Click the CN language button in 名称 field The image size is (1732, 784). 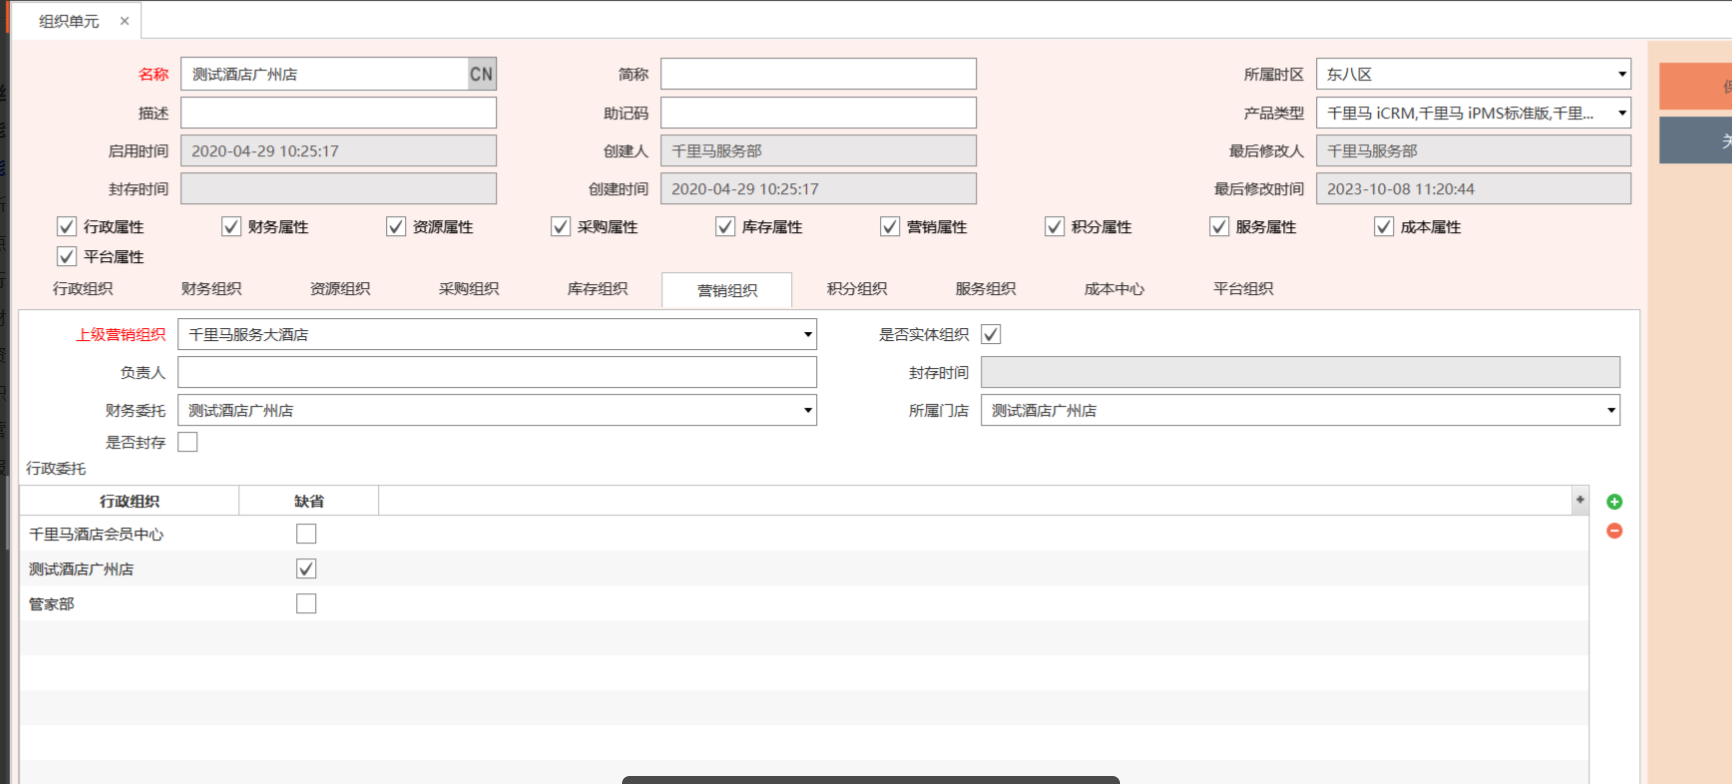coord(481,74)
